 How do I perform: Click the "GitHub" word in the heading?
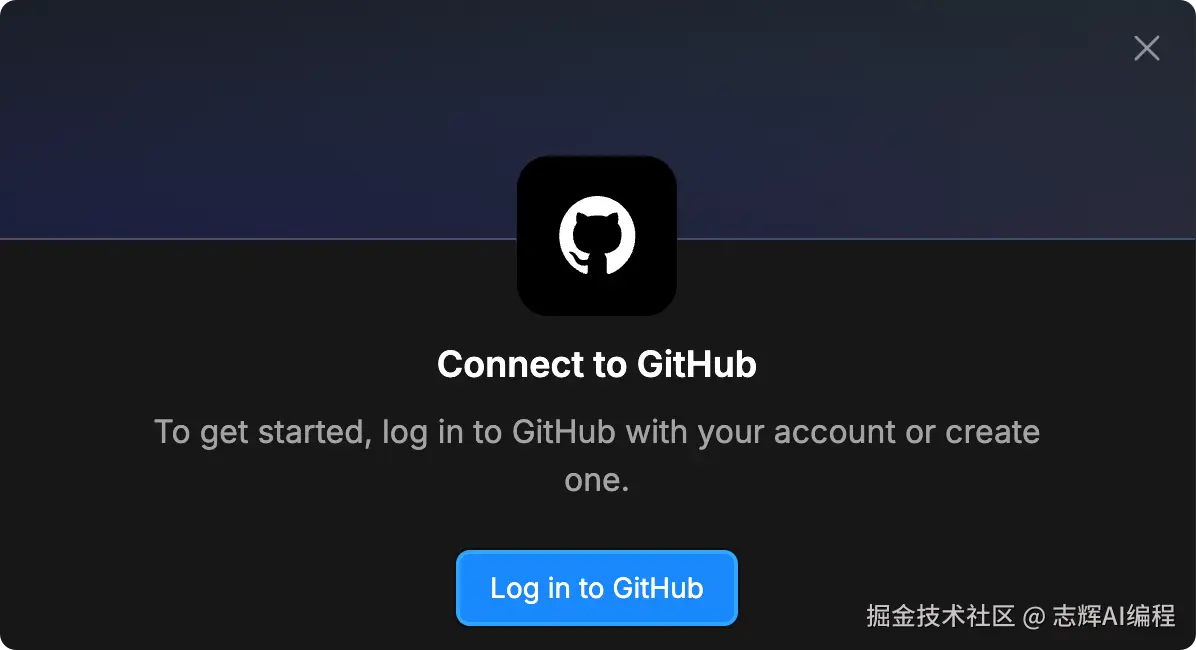click(x=696, y=364)
